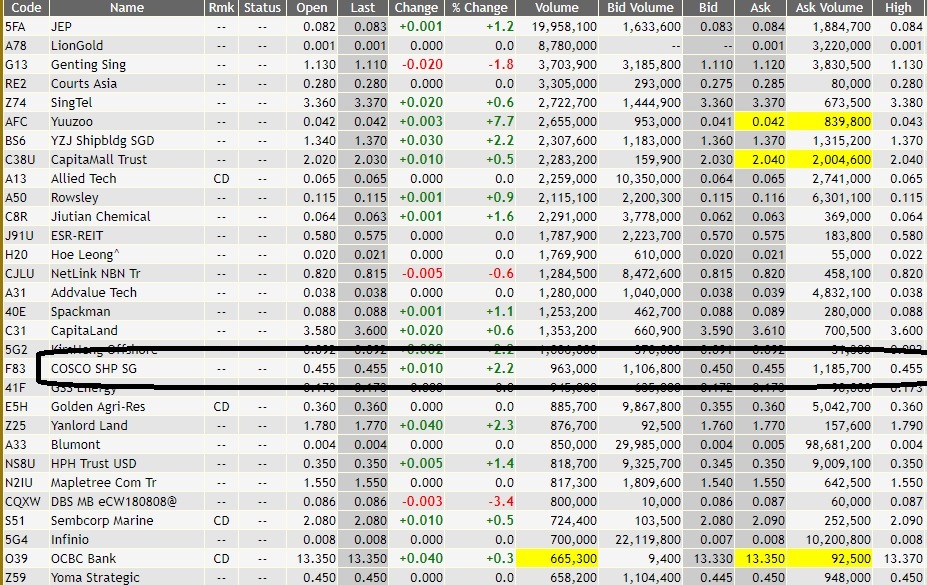Select SingTel stock name

pyautogui.click(x=72, y=103)
